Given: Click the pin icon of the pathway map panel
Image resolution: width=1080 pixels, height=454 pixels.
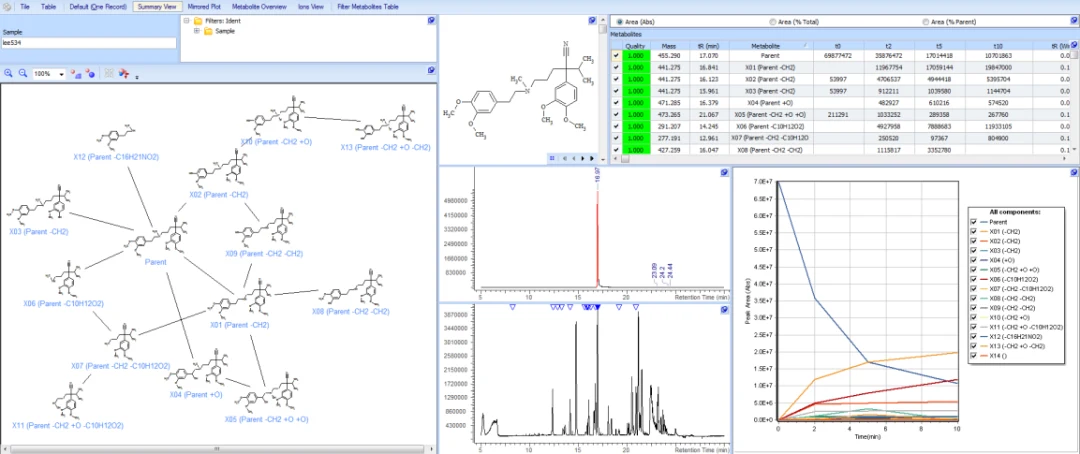Looking at the screenshot, I should (x=431, y=70).
